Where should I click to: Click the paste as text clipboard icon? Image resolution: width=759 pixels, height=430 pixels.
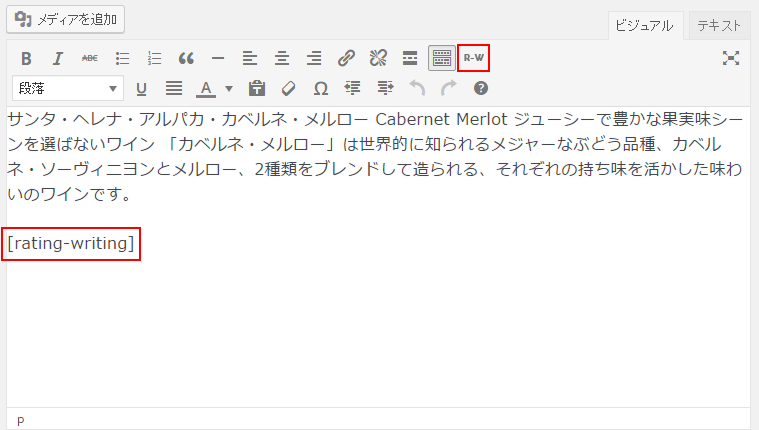click(x=257, y=89)
